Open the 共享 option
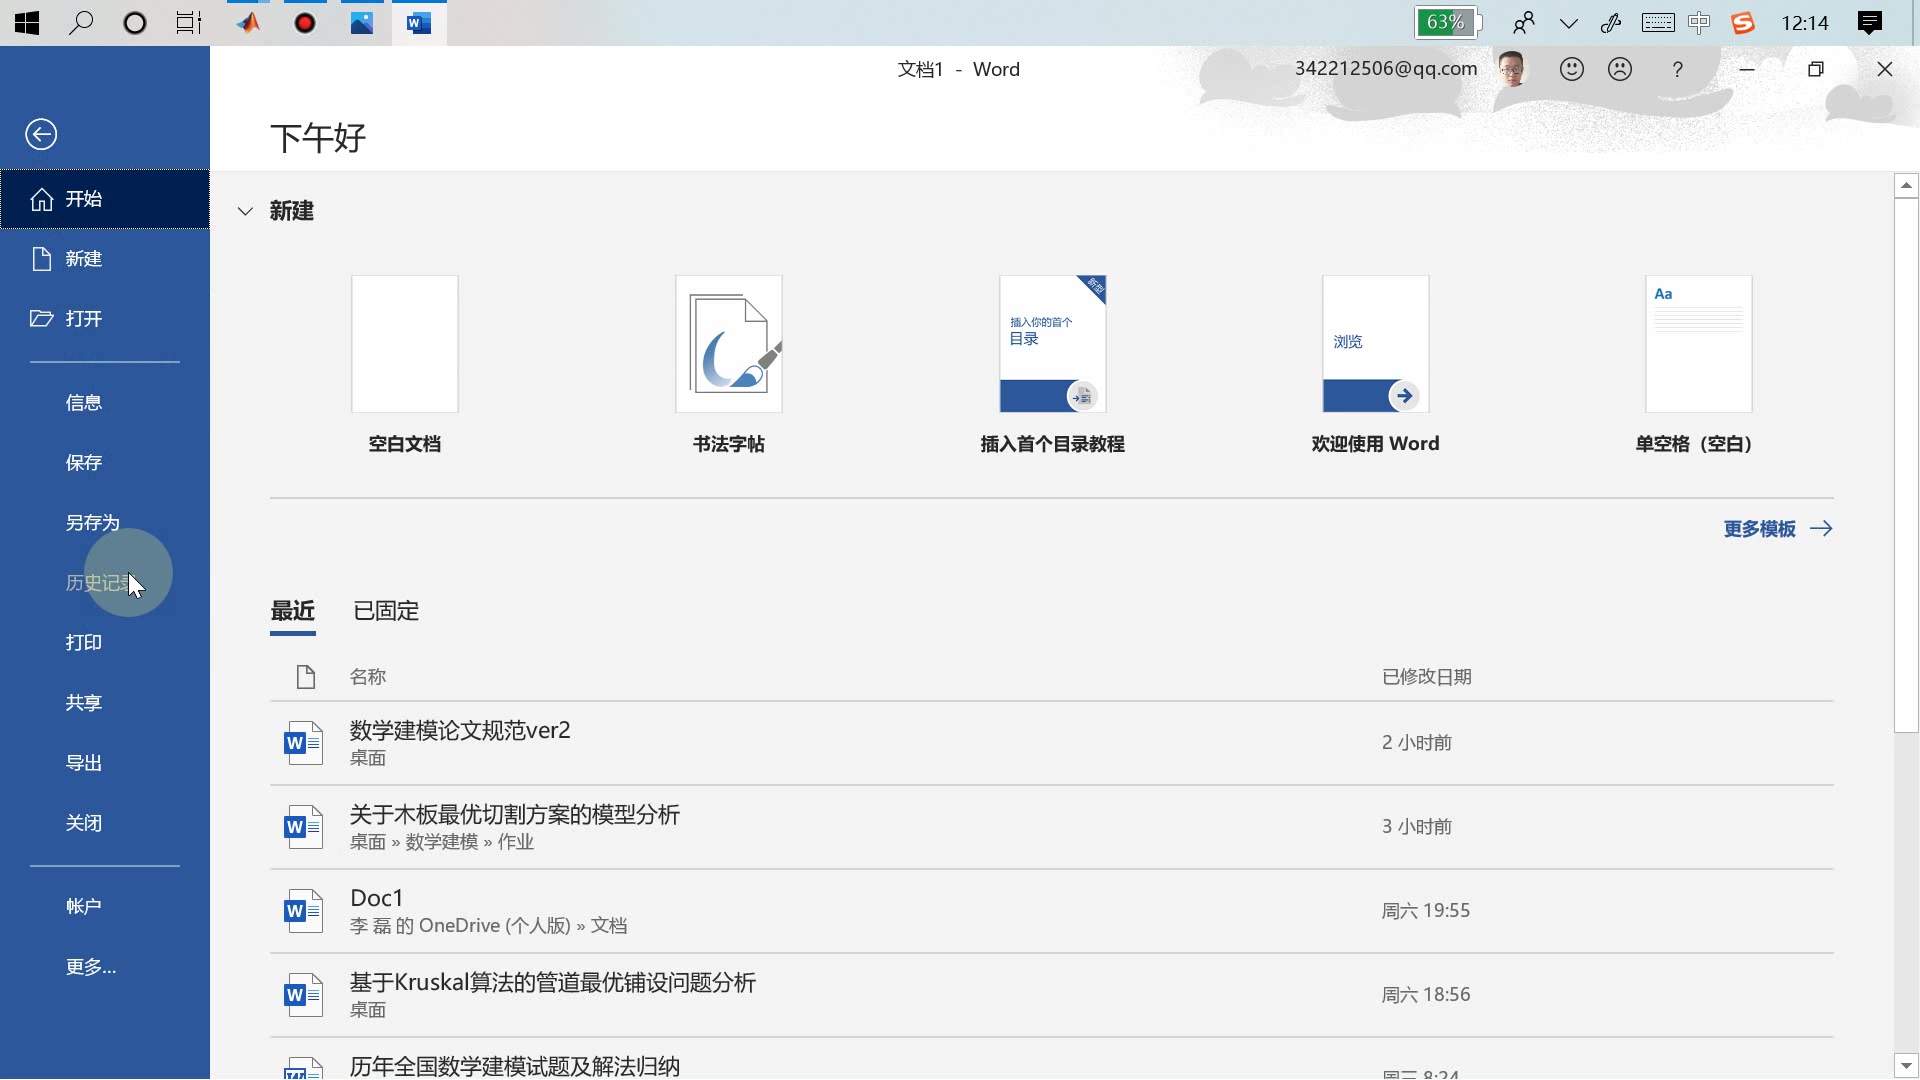The image size is (1920, 1080). click(x=105, y=703)
